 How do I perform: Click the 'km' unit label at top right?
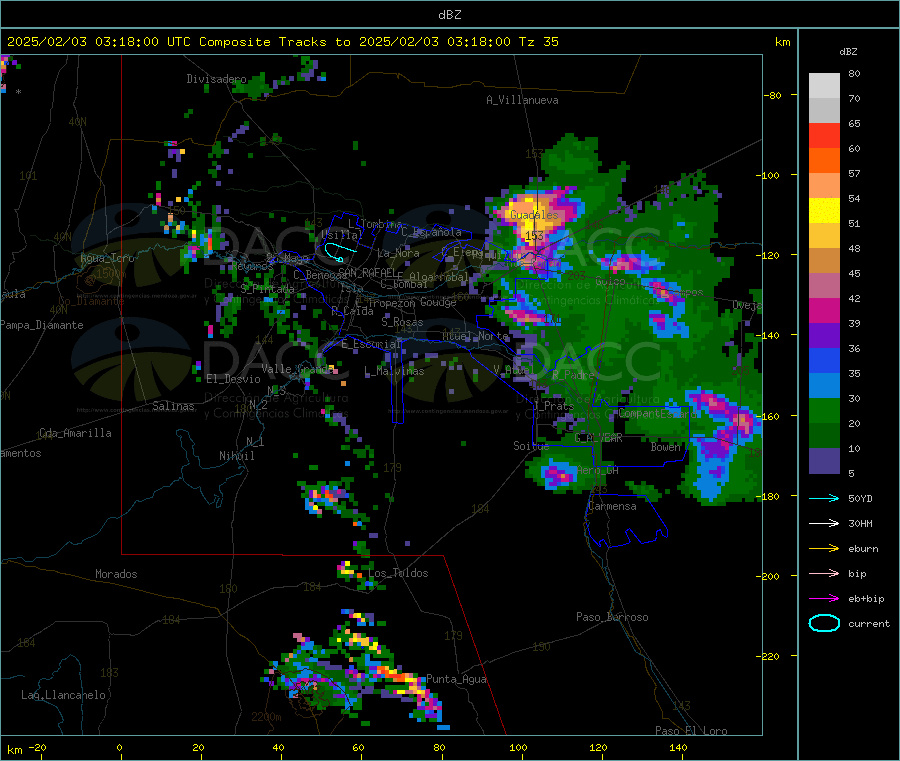point(782,42)
